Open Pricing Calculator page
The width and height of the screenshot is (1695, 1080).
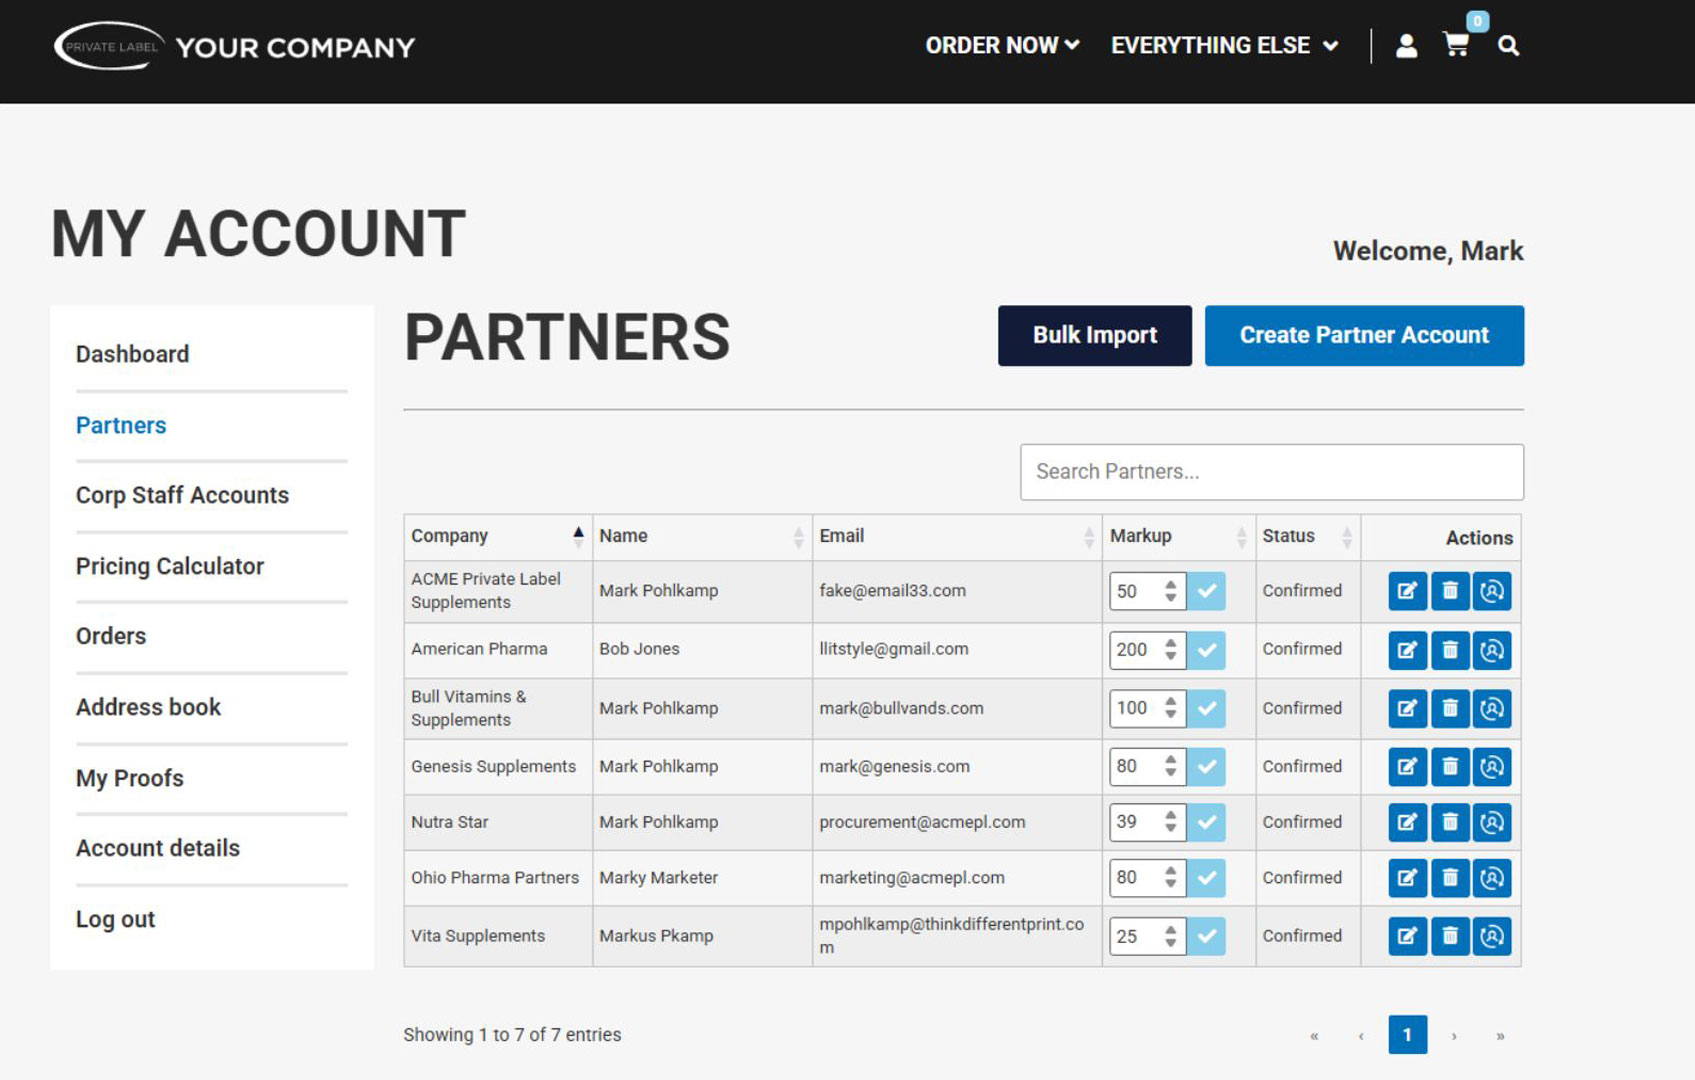tap(170, 566)
